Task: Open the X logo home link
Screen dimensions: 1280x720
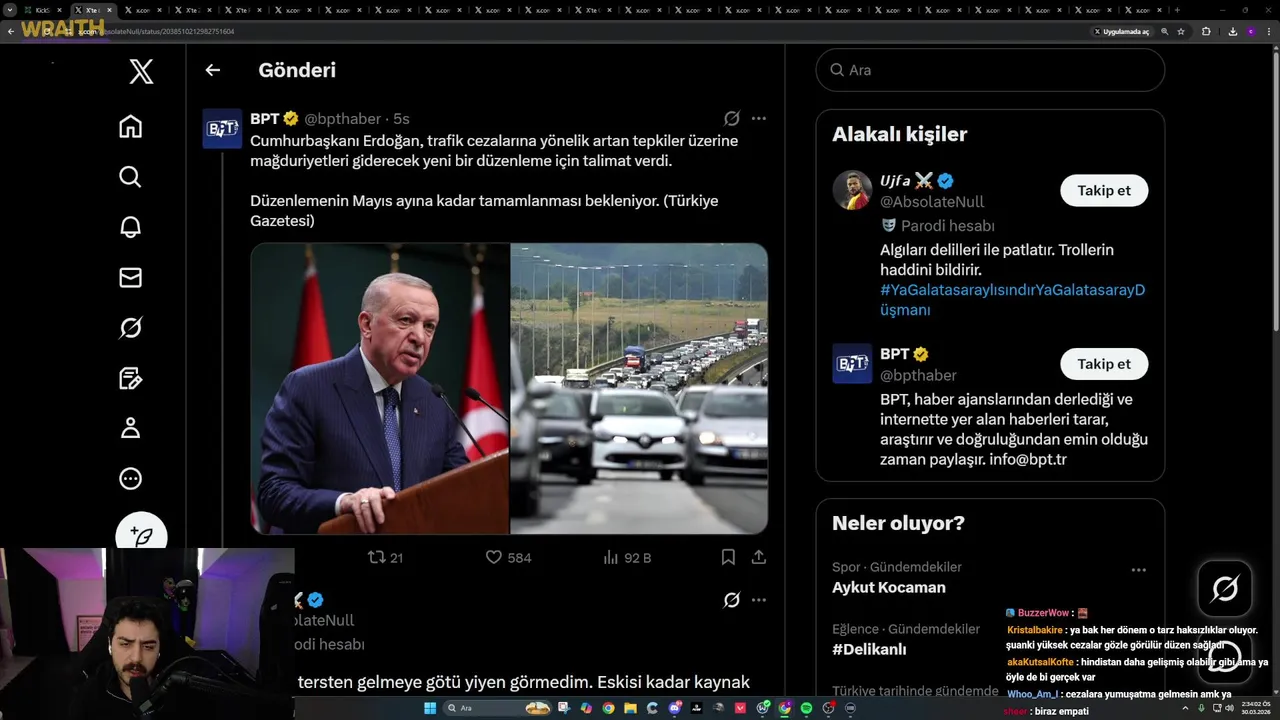Action: (x=141, y=71)
